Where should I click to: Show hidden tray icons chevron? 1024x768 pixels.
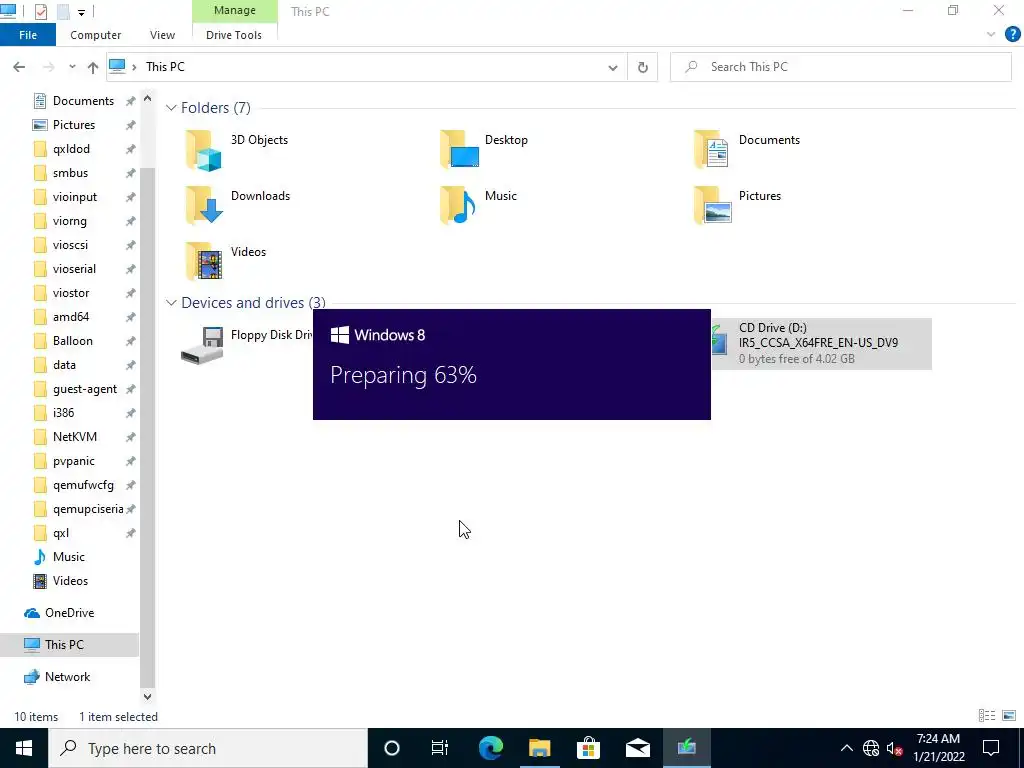pyautogui.click(x=846, y=748)
